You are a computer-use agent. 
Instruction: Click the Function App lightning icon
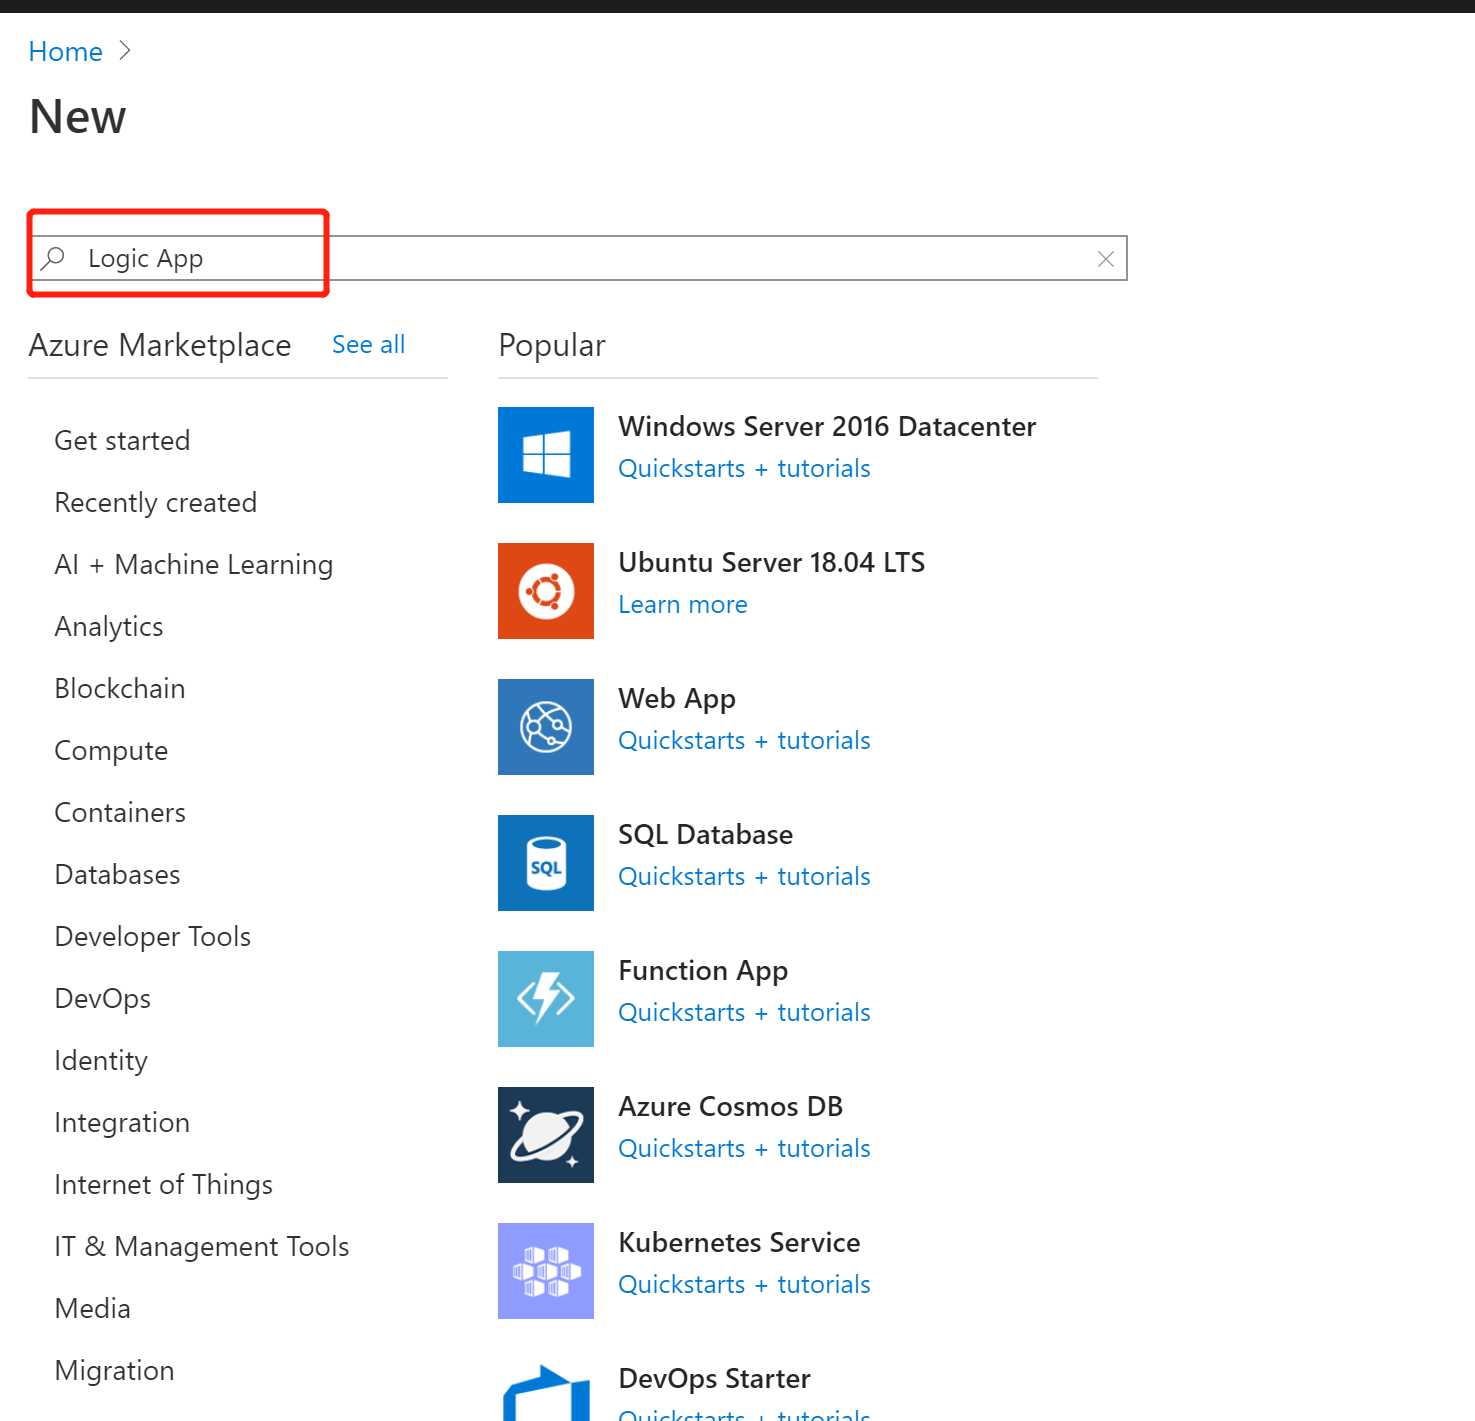546,999
